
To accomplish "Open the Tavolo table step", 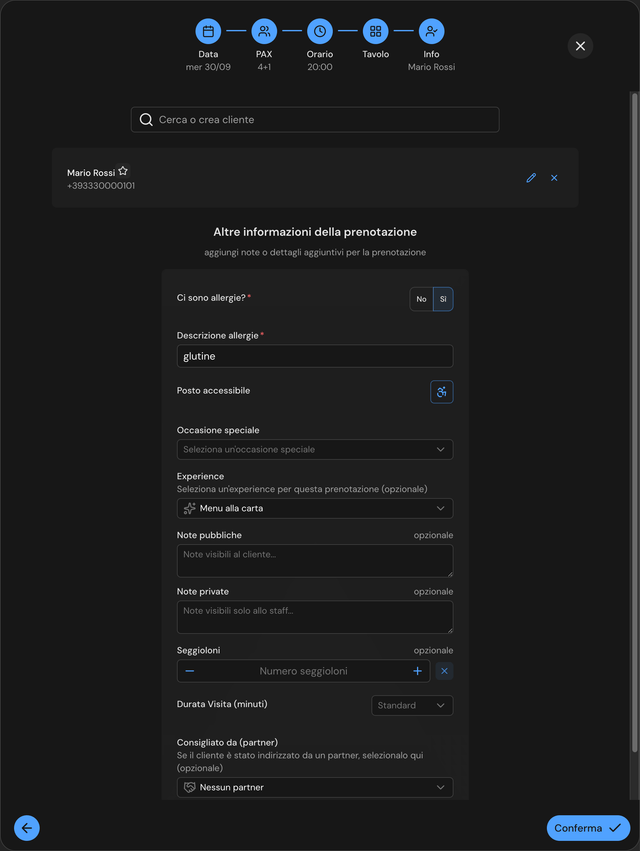I will coord(376,31).
